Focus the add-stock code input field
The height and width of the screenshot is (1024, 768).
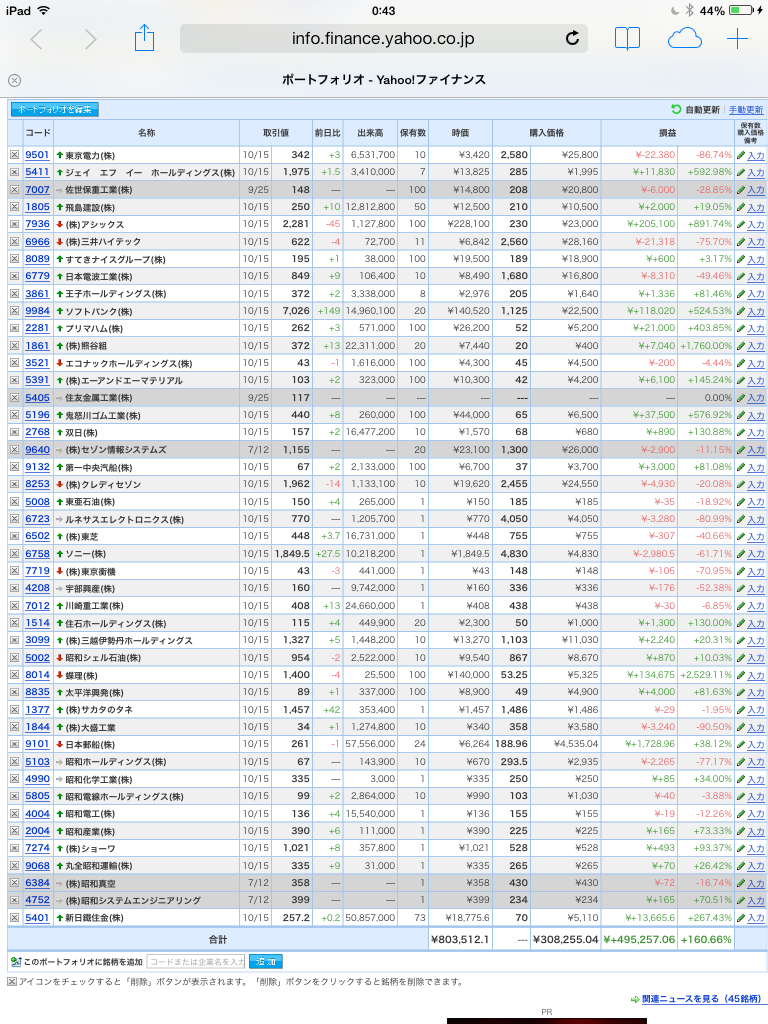(x=197, y=961)
